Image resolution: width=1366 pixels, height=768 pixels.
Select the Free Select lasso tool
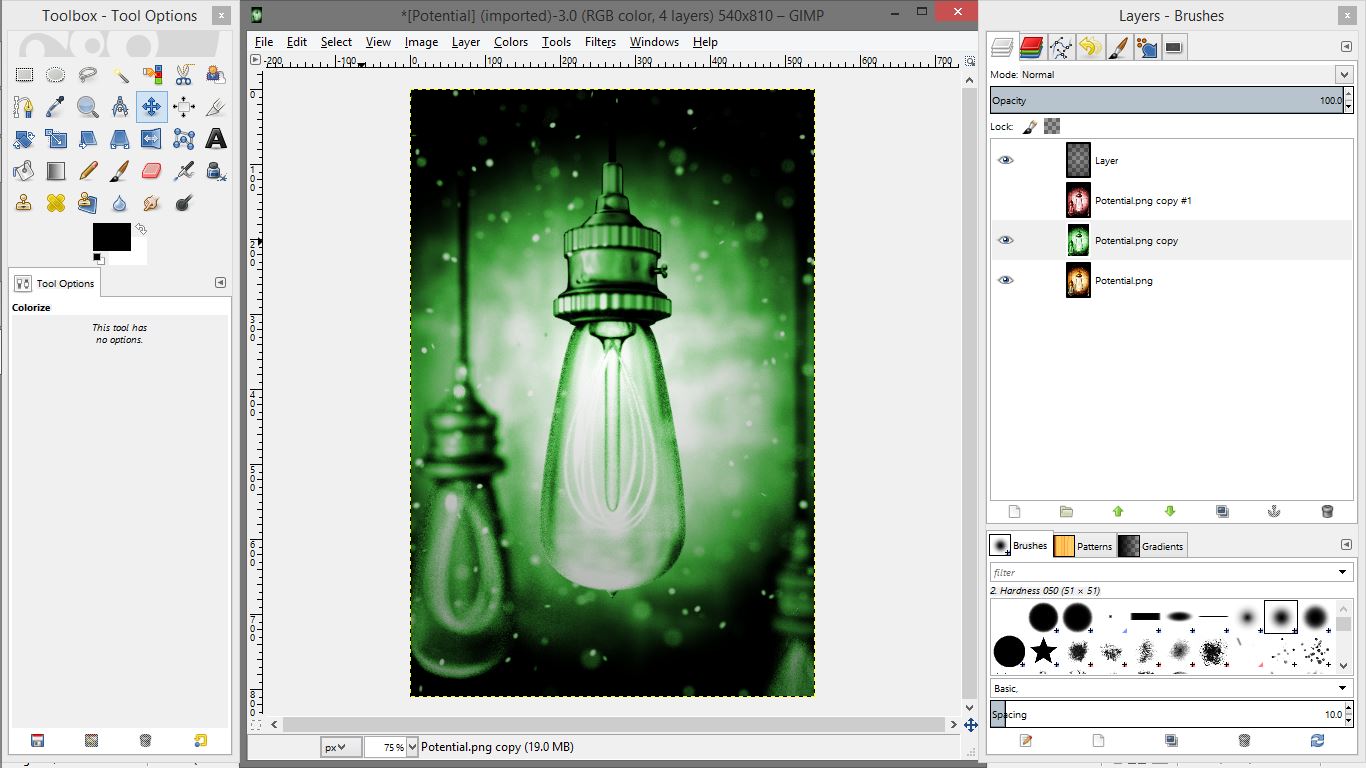click(x=88, y=74)
